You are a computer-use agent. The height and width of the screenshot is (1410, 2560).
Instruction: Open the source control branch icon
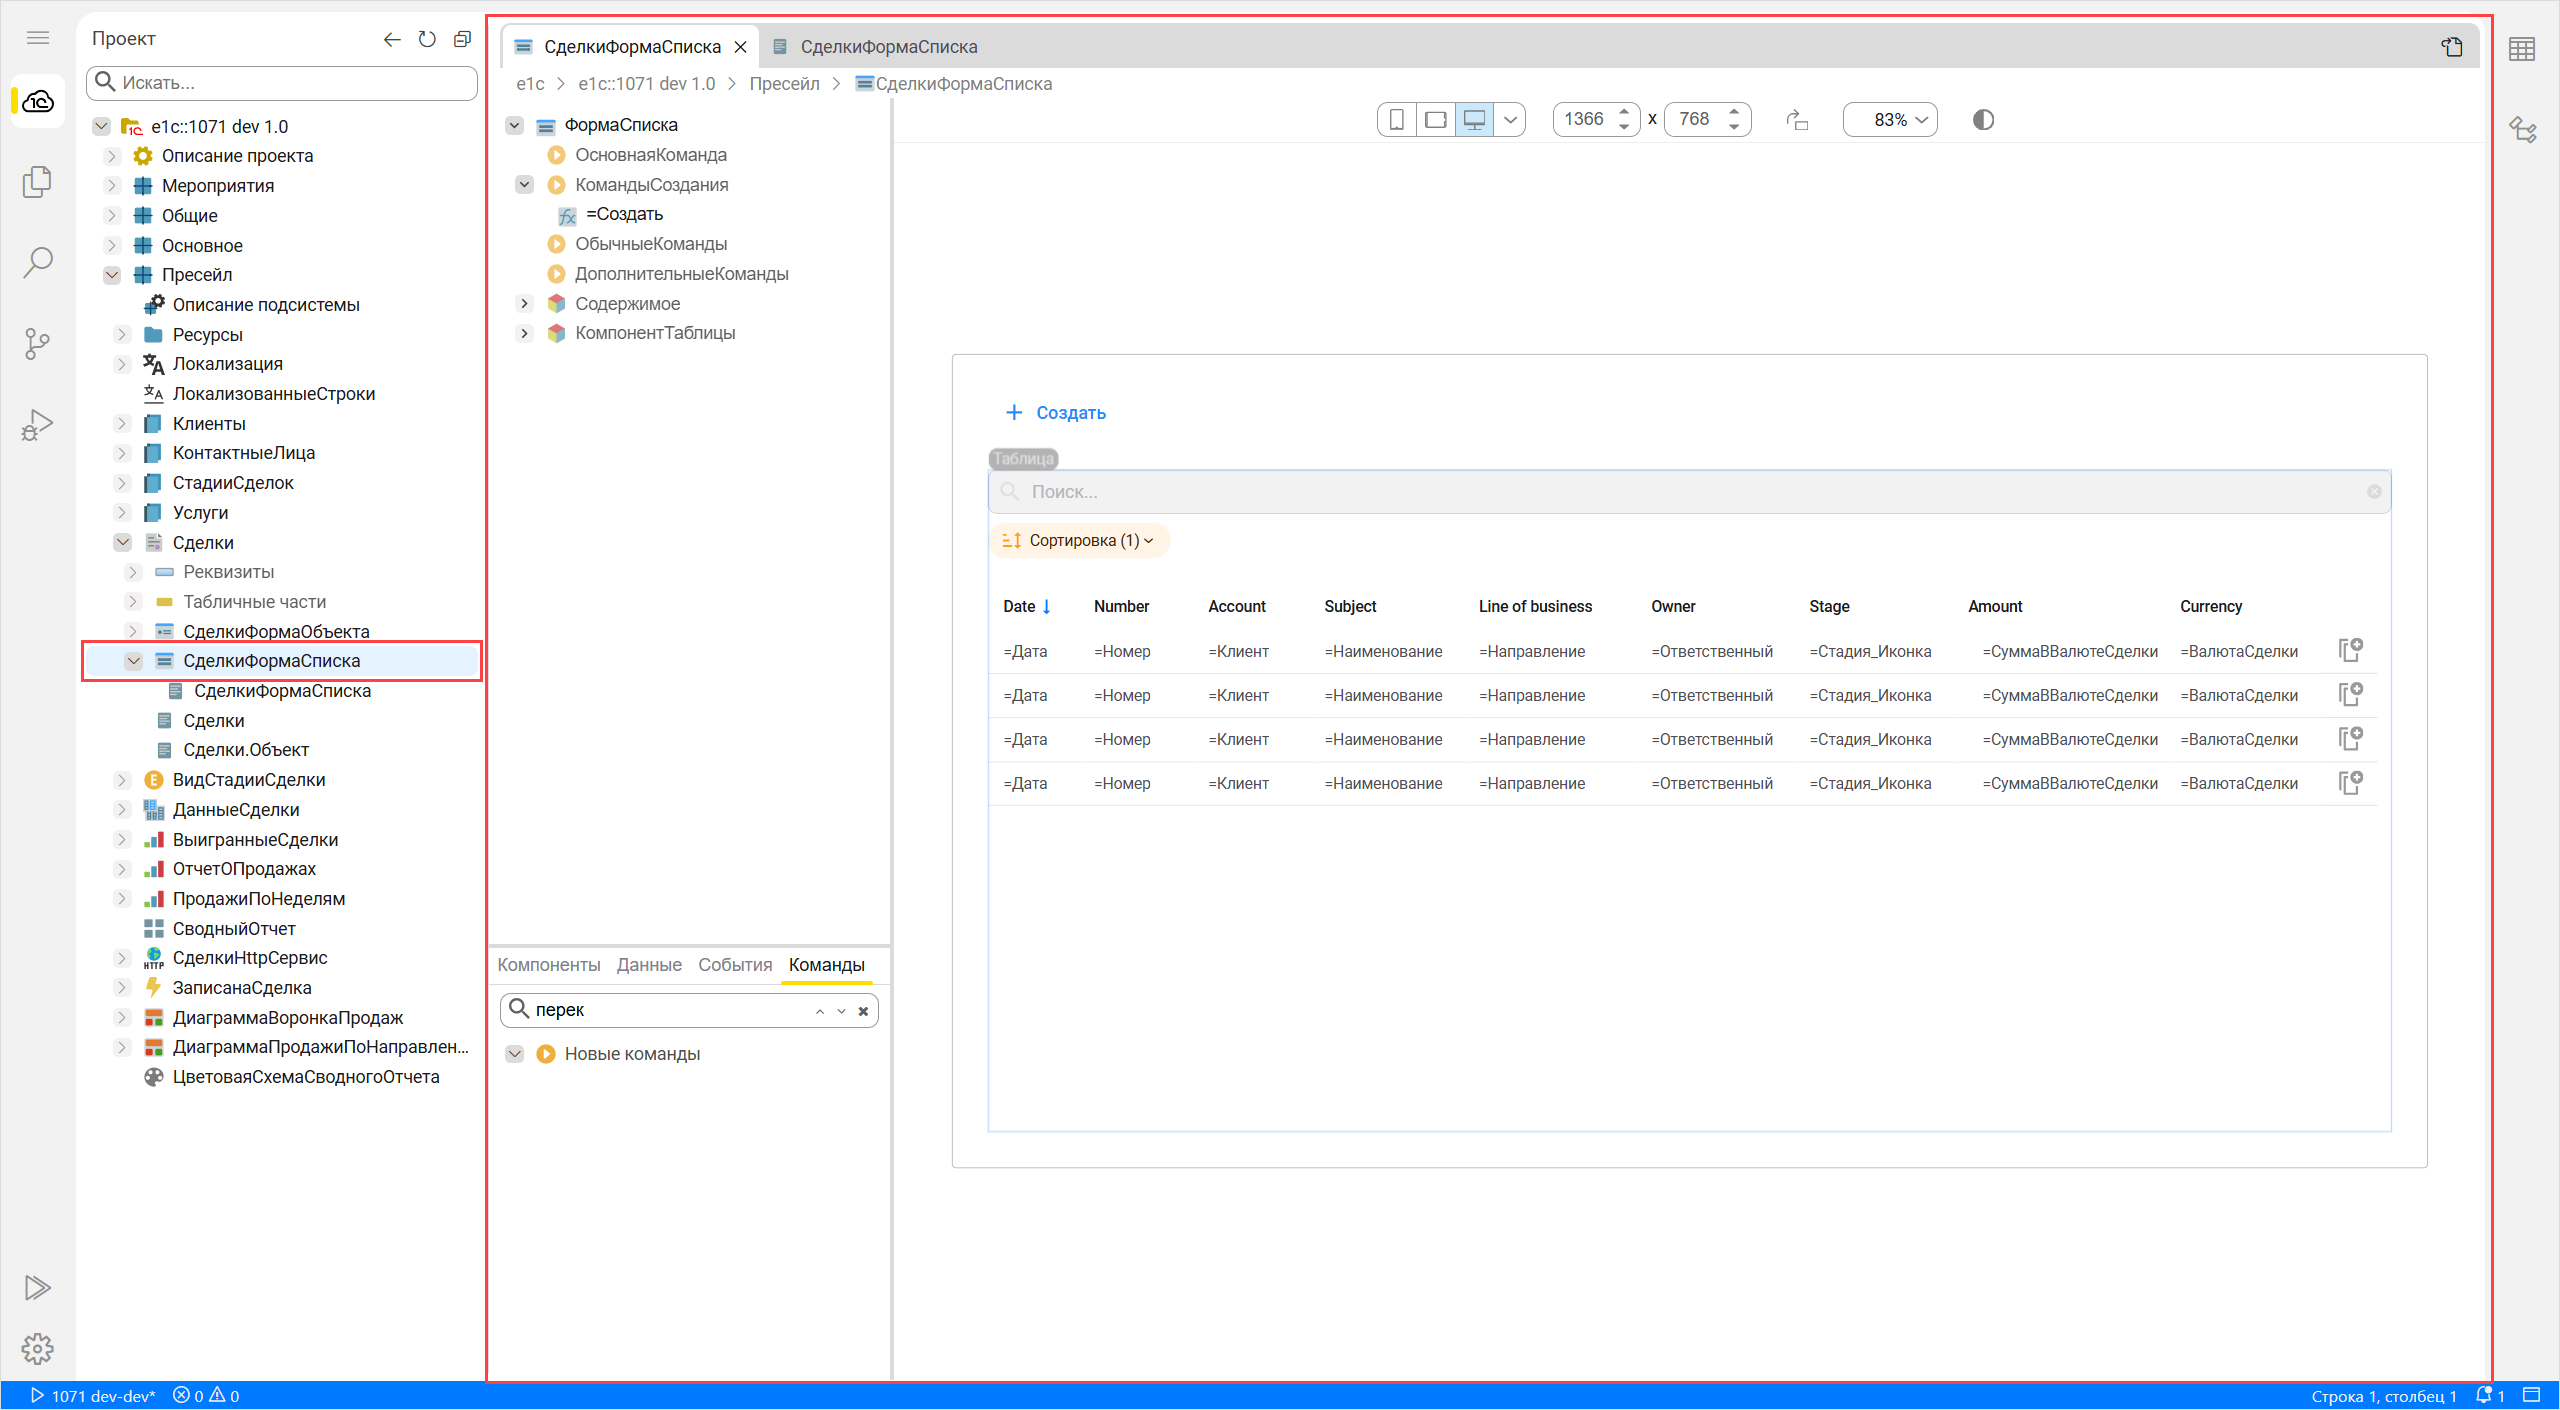click(38, 344)
